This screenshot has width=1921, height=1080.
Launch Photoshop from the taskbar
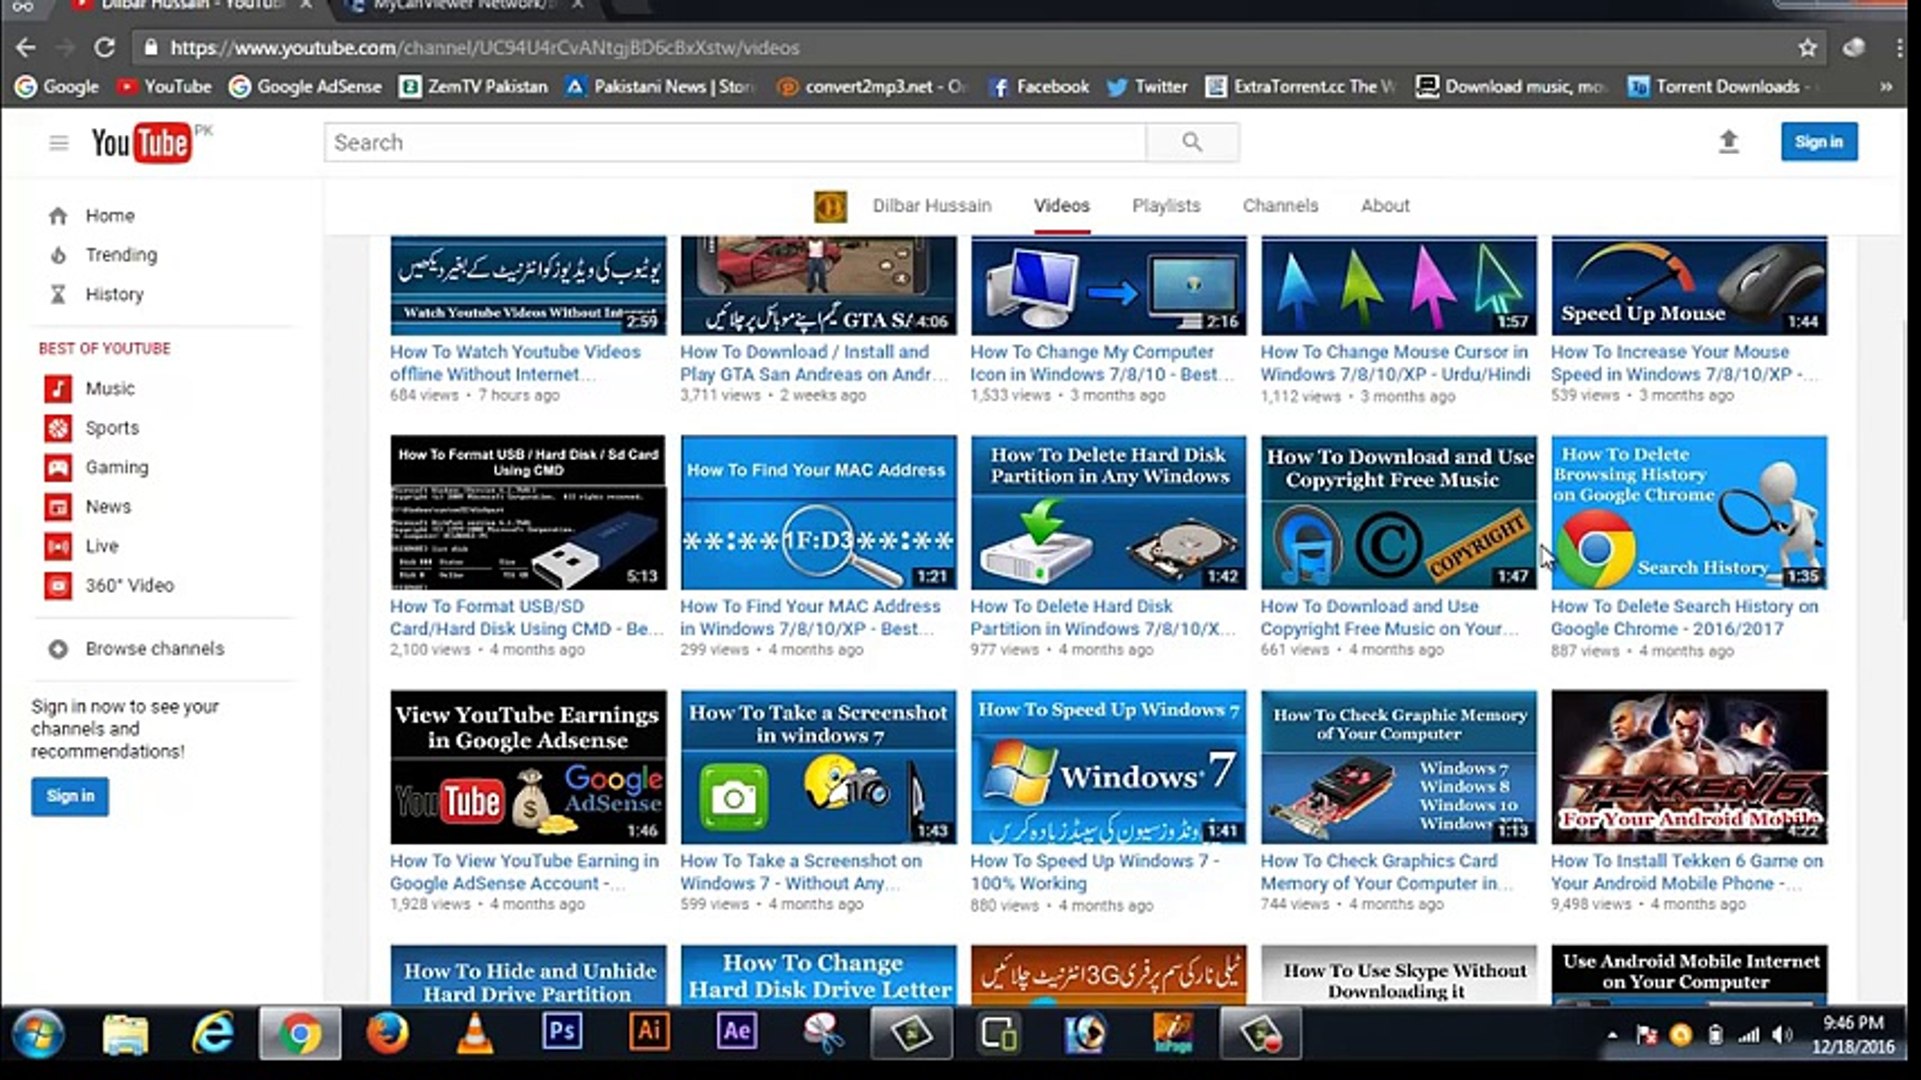click(562, 1034)
